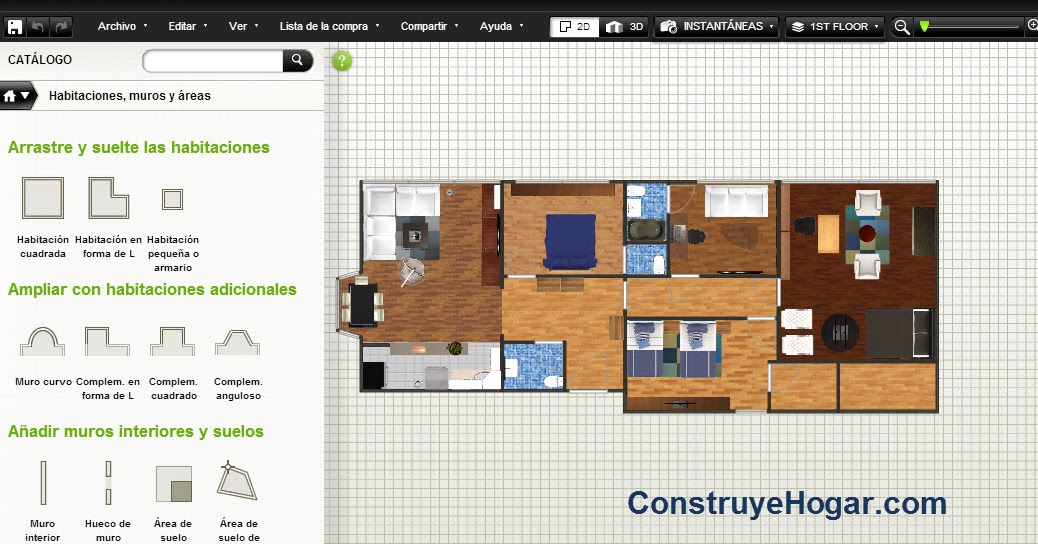Select the polygon Área de suelo de forma icon

click(236, 480)
